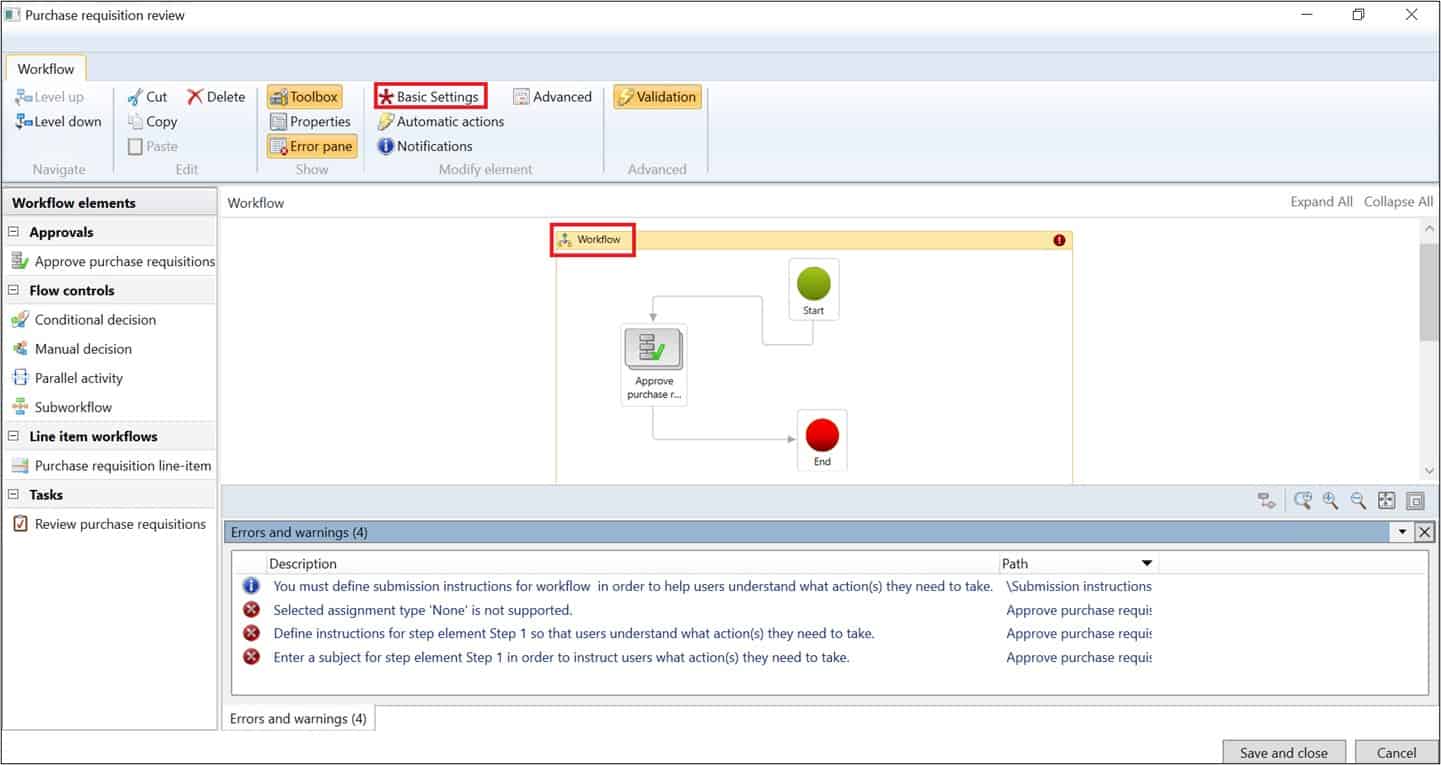The image size is (1441, 765).
Task: Select the Subworkflow element
Action: pyautogui.click(x=73, y=406)
